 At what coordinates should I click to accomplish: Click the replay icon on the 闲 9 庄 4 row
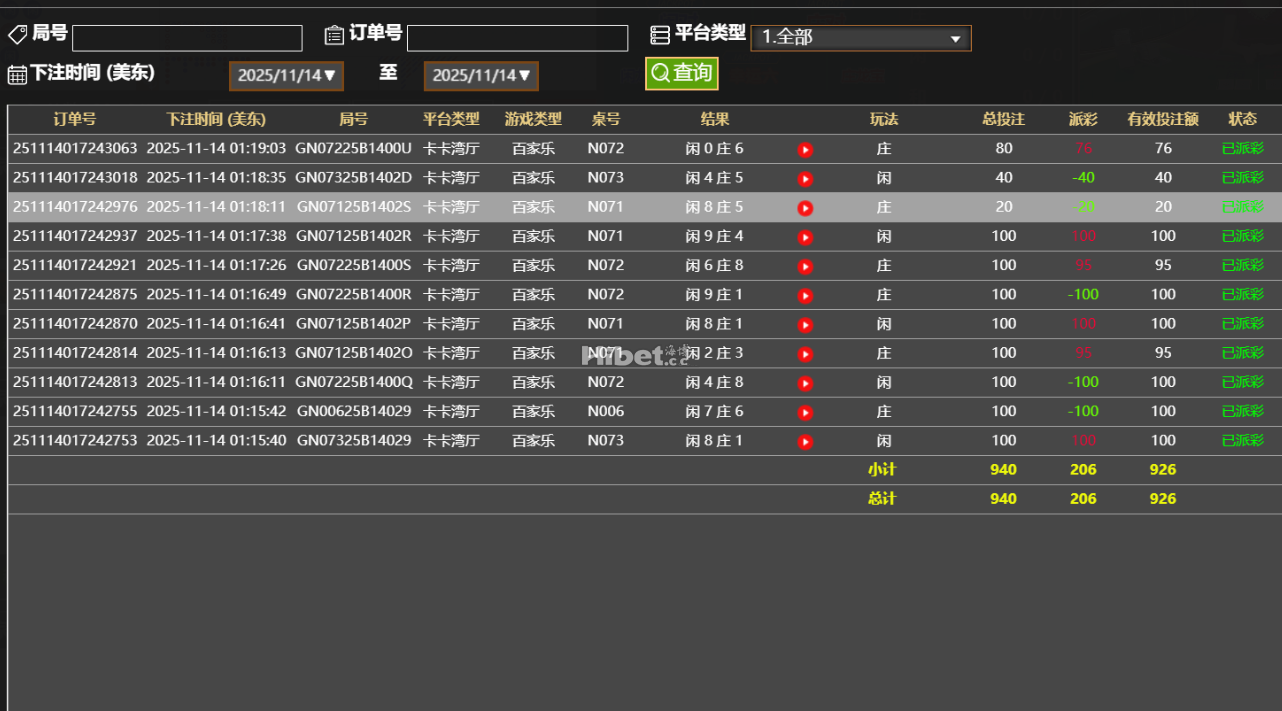[805, 237]
